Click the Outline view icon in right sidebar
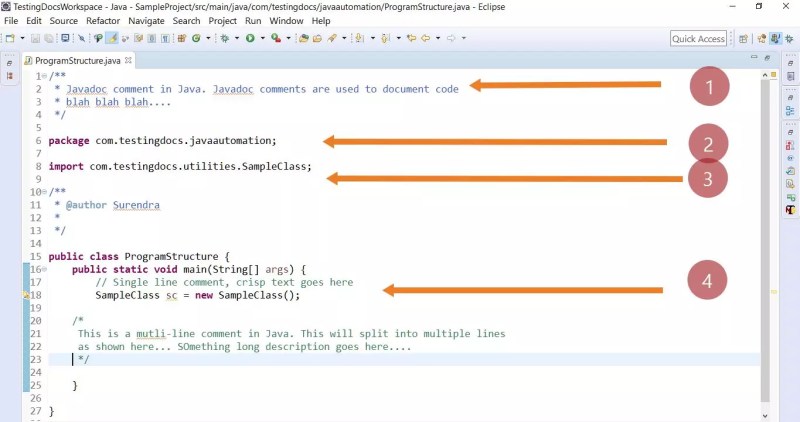This screenshot has width=800, height=422. [x=790, y=111]
